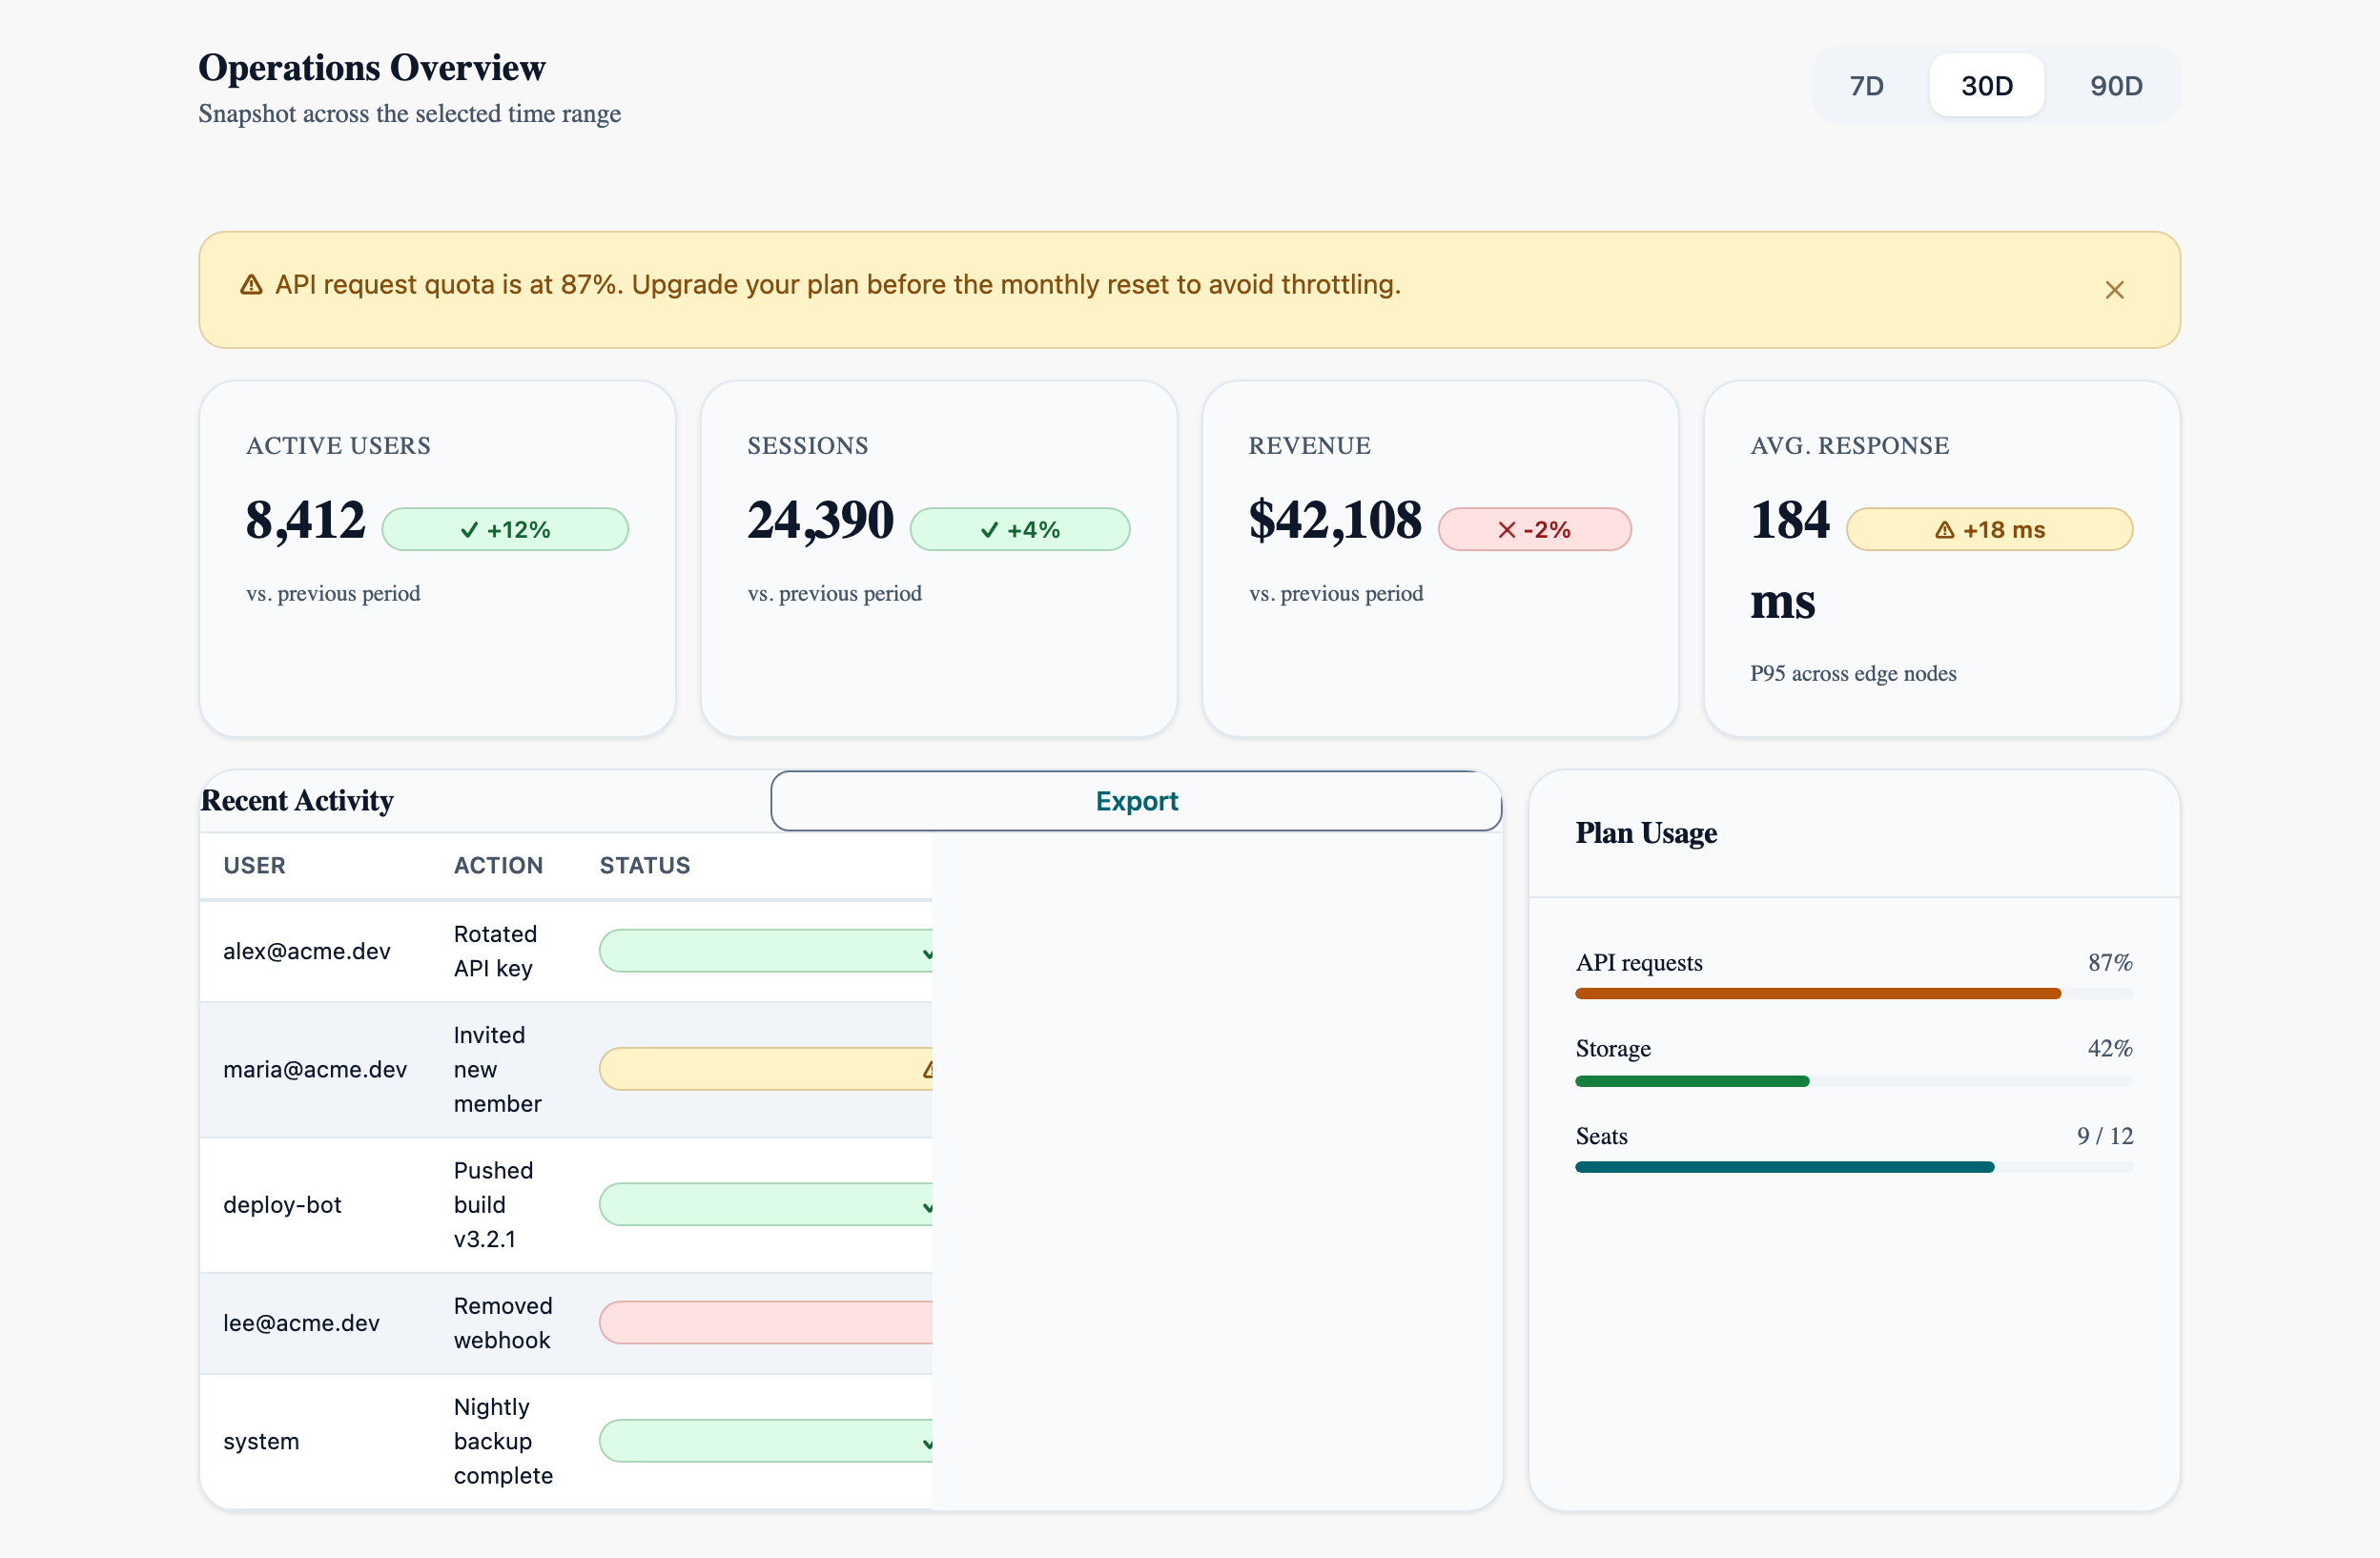This screenshot has height=1558, width=2380.
Task: Click the STATUS column header
Action: click(x=645, y=865)
